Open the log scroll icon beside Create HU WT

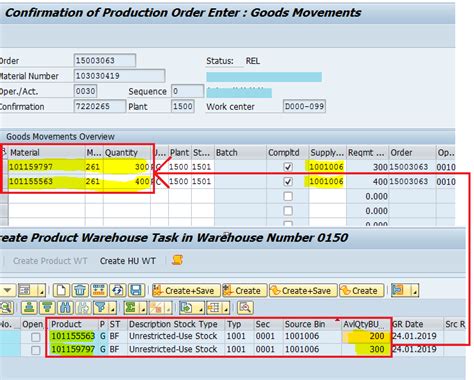(x=177, y=260)
